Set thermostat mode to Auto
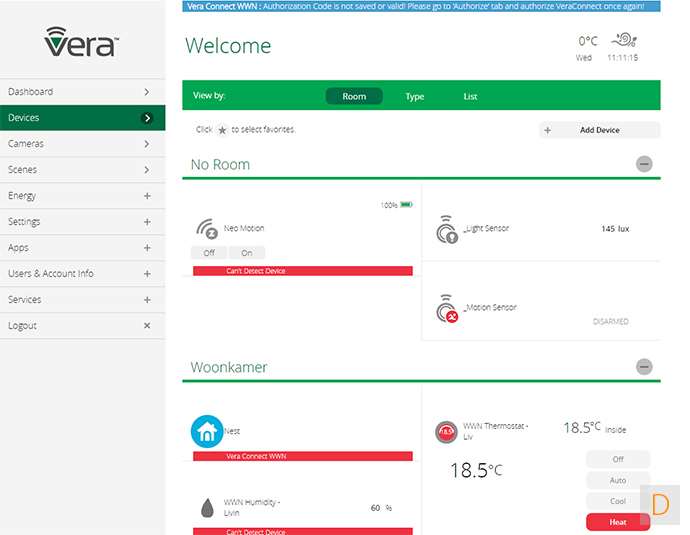 tap(618, 480)
